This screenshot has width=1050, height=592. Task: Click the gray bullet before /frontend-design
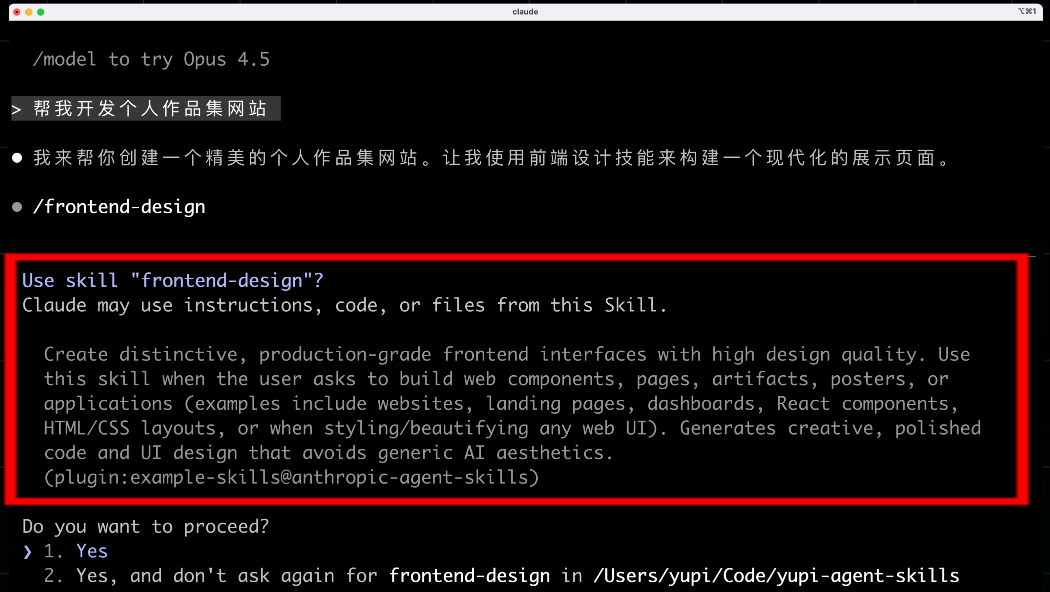17,207
